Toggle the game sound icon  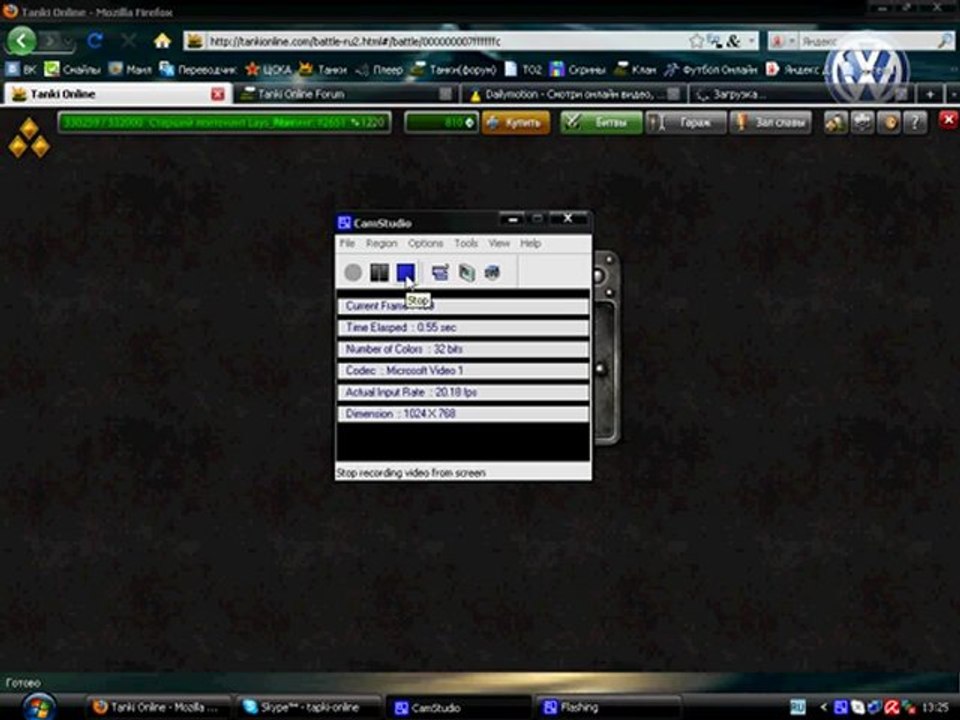[888, 122]
